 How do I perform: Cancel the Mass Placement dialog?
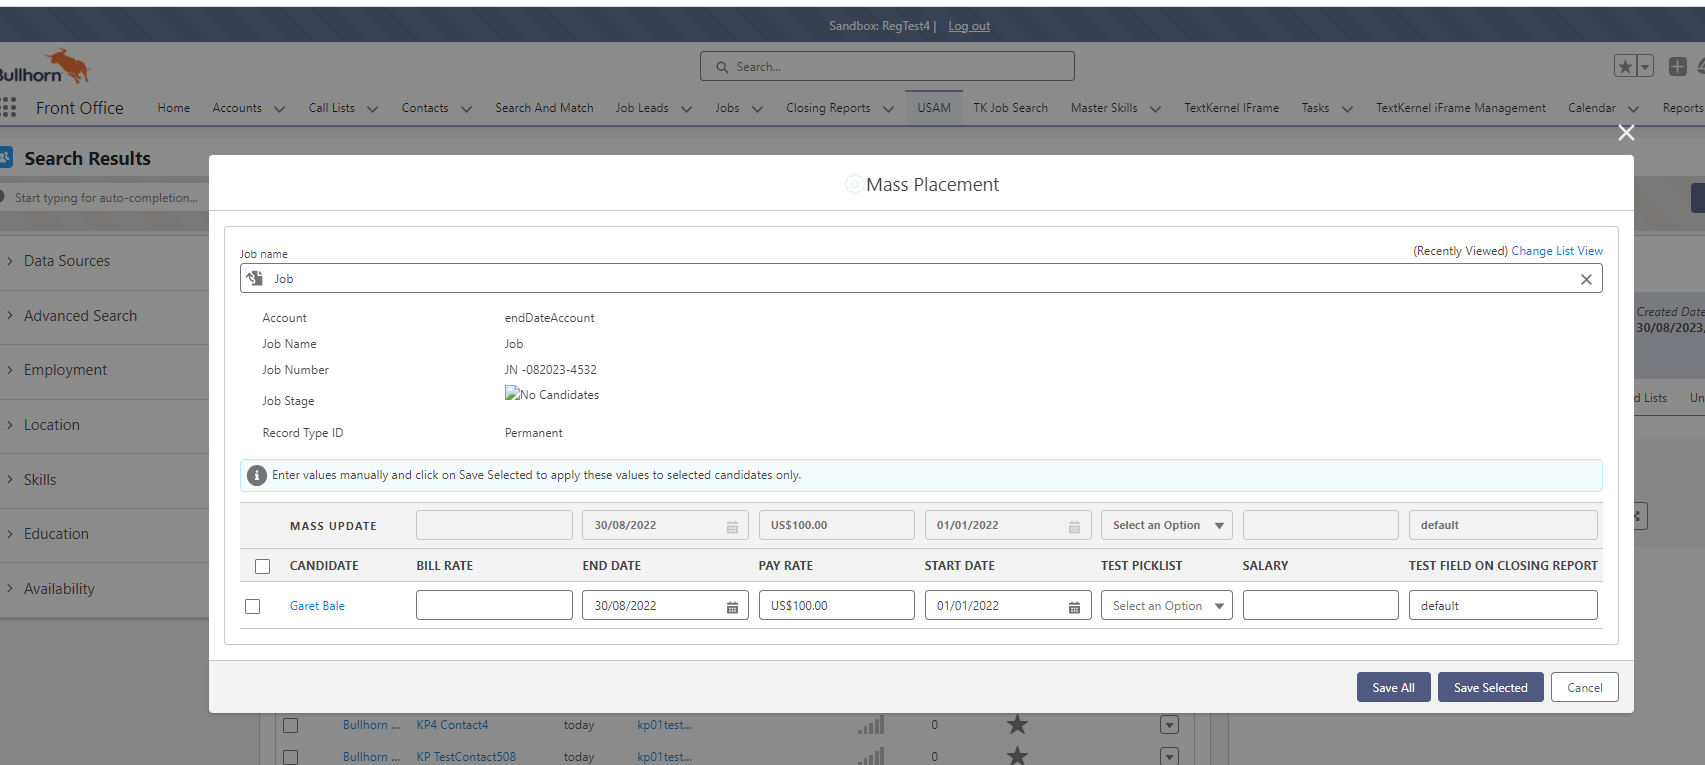(x=1584, y=687)
